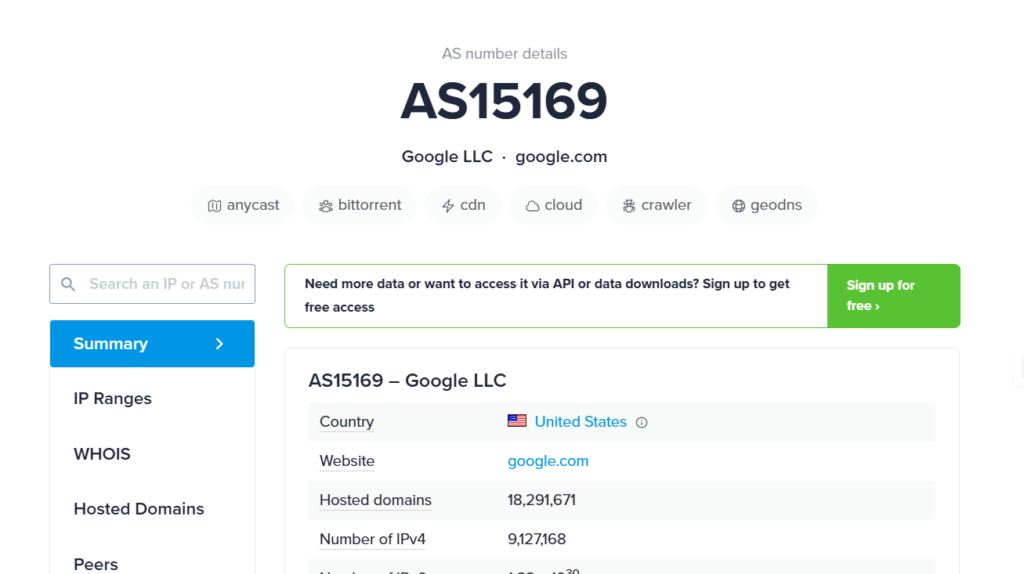Click the large AS15169 page title

[504, 101]
